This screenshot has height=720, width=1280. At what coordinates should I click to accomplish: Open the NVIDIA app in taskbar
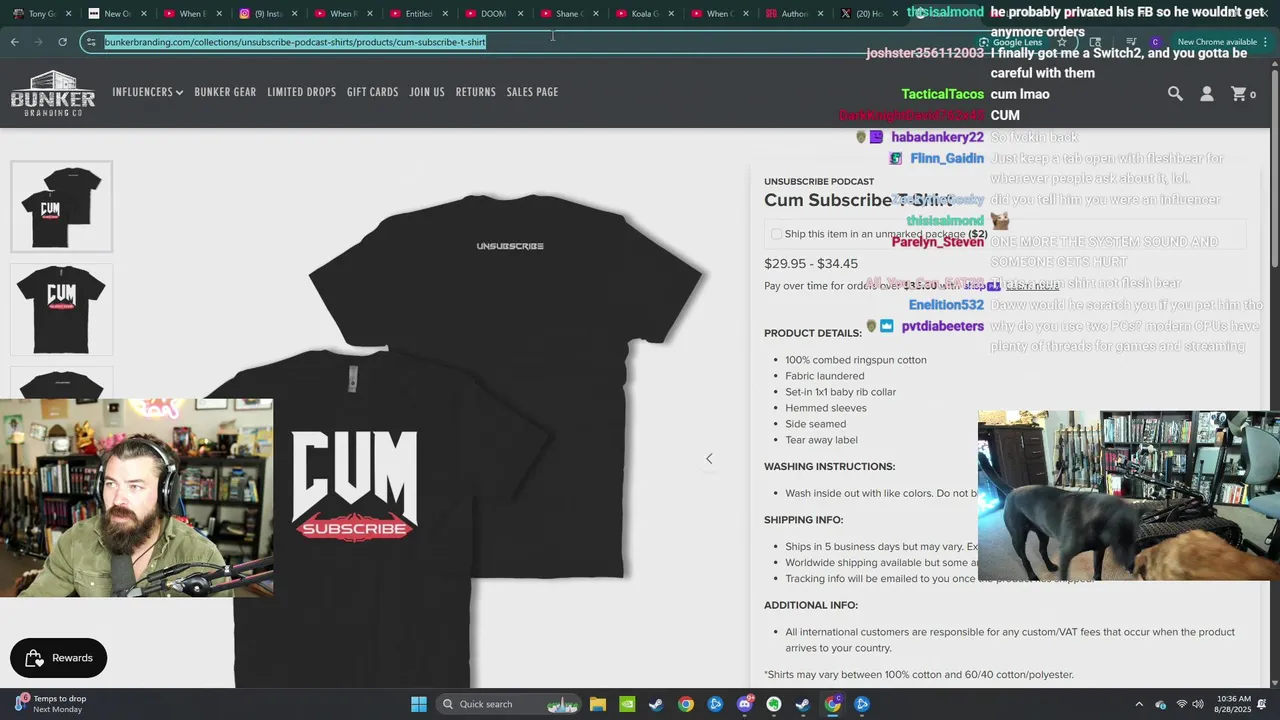(627, 704)
